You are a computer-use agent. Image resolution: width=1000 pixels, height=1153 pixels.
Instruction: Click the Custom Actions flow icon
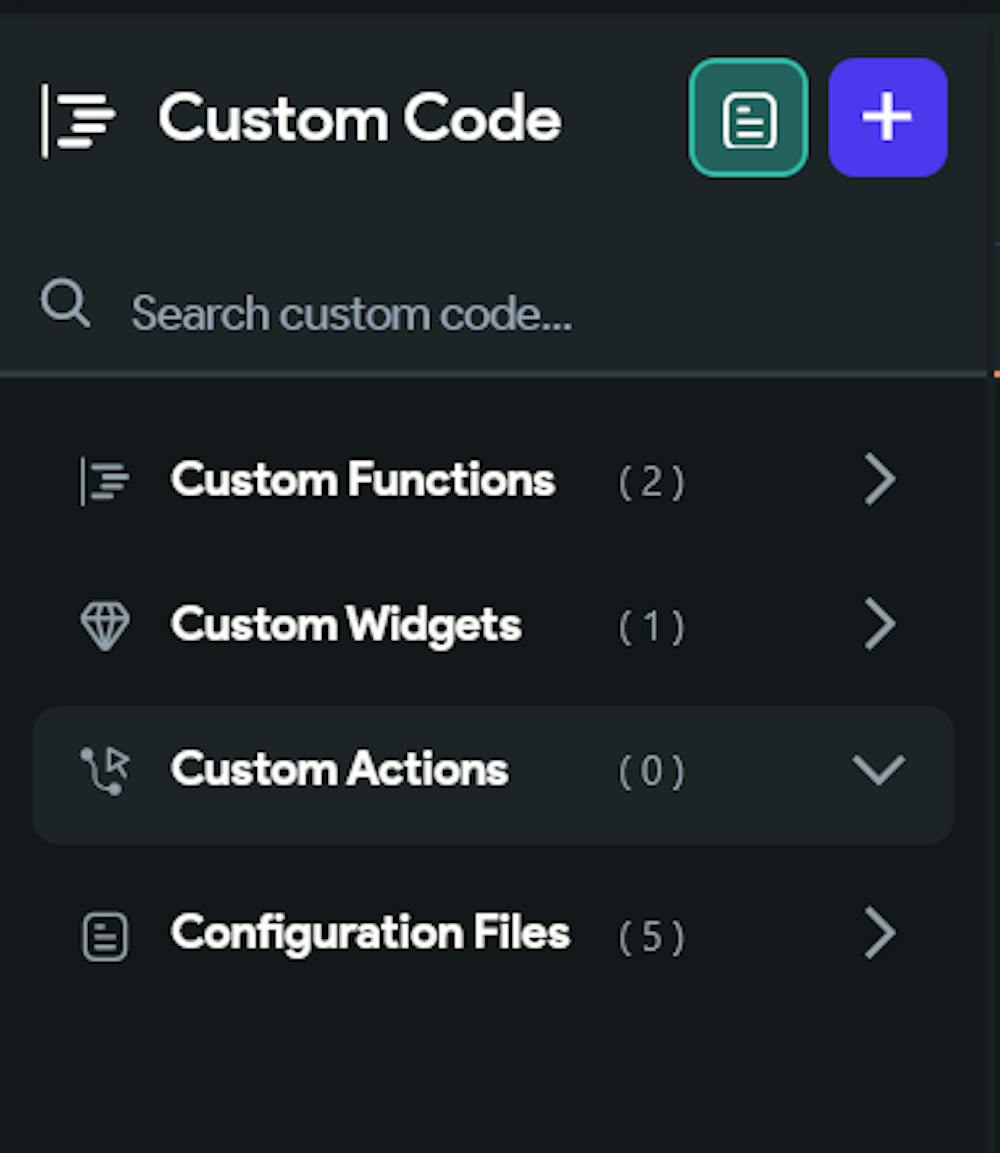click(x=105, y=771)
